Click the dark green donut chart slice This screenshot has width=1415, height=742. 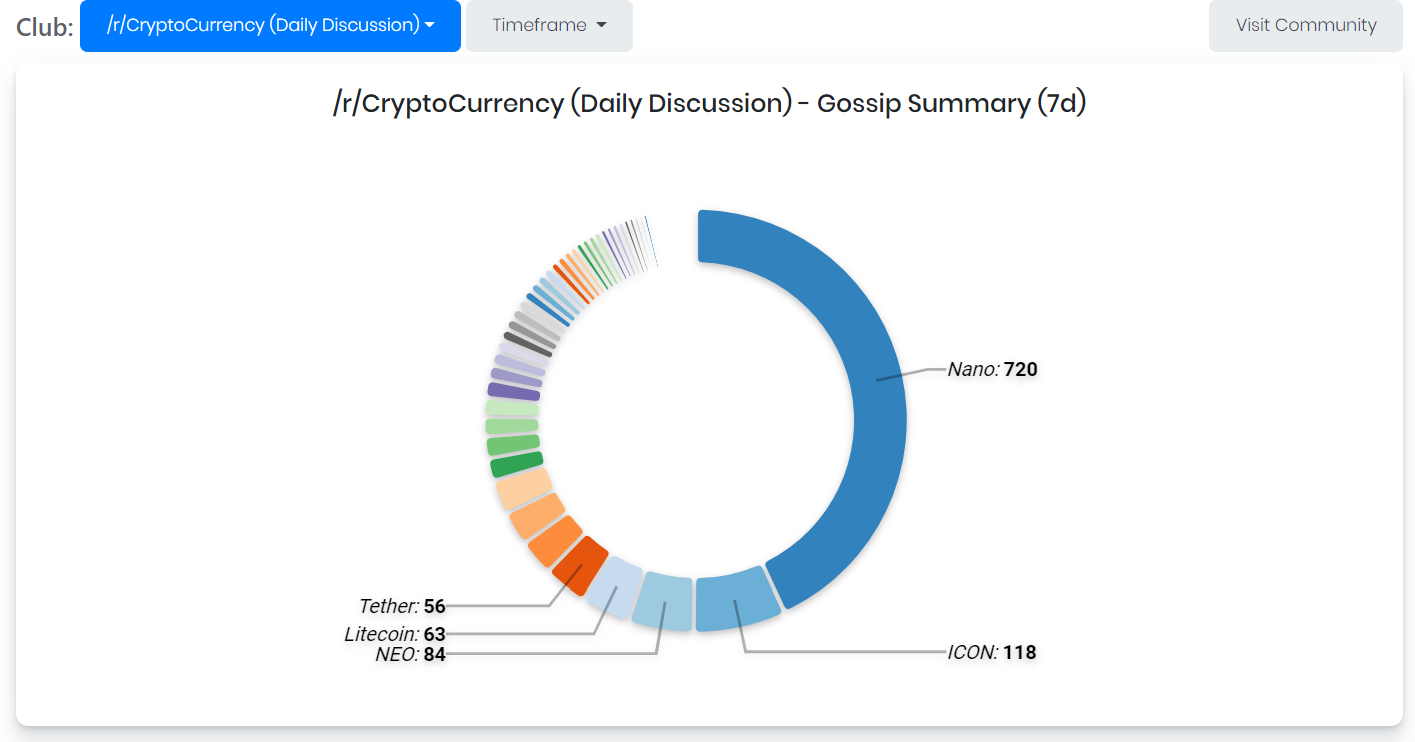point(516,464)
